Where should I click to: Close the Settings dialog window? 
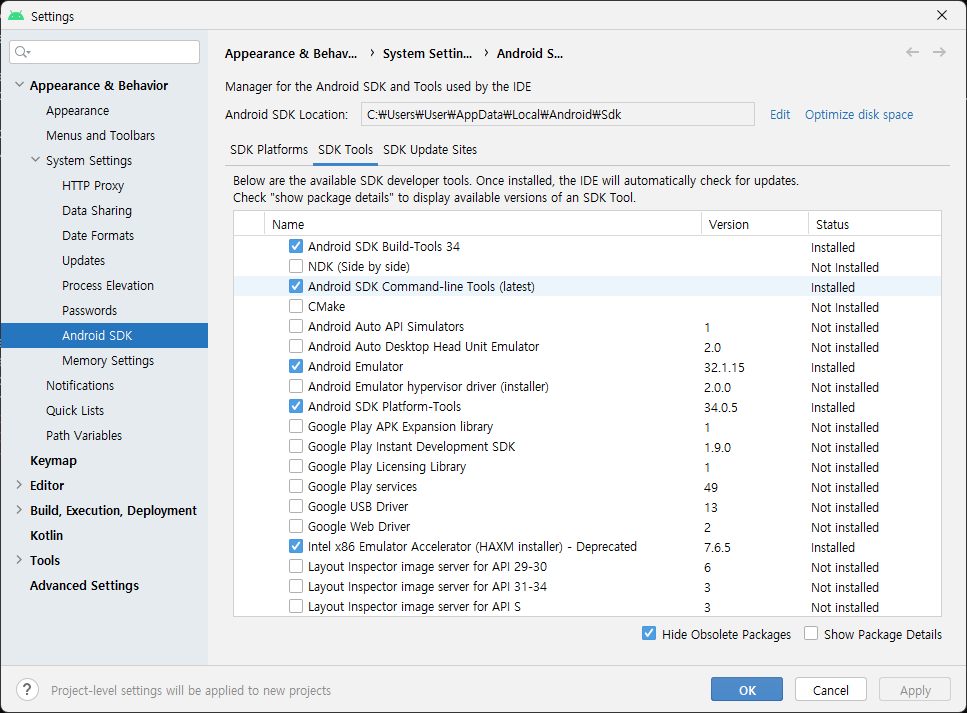pos(942,15)
